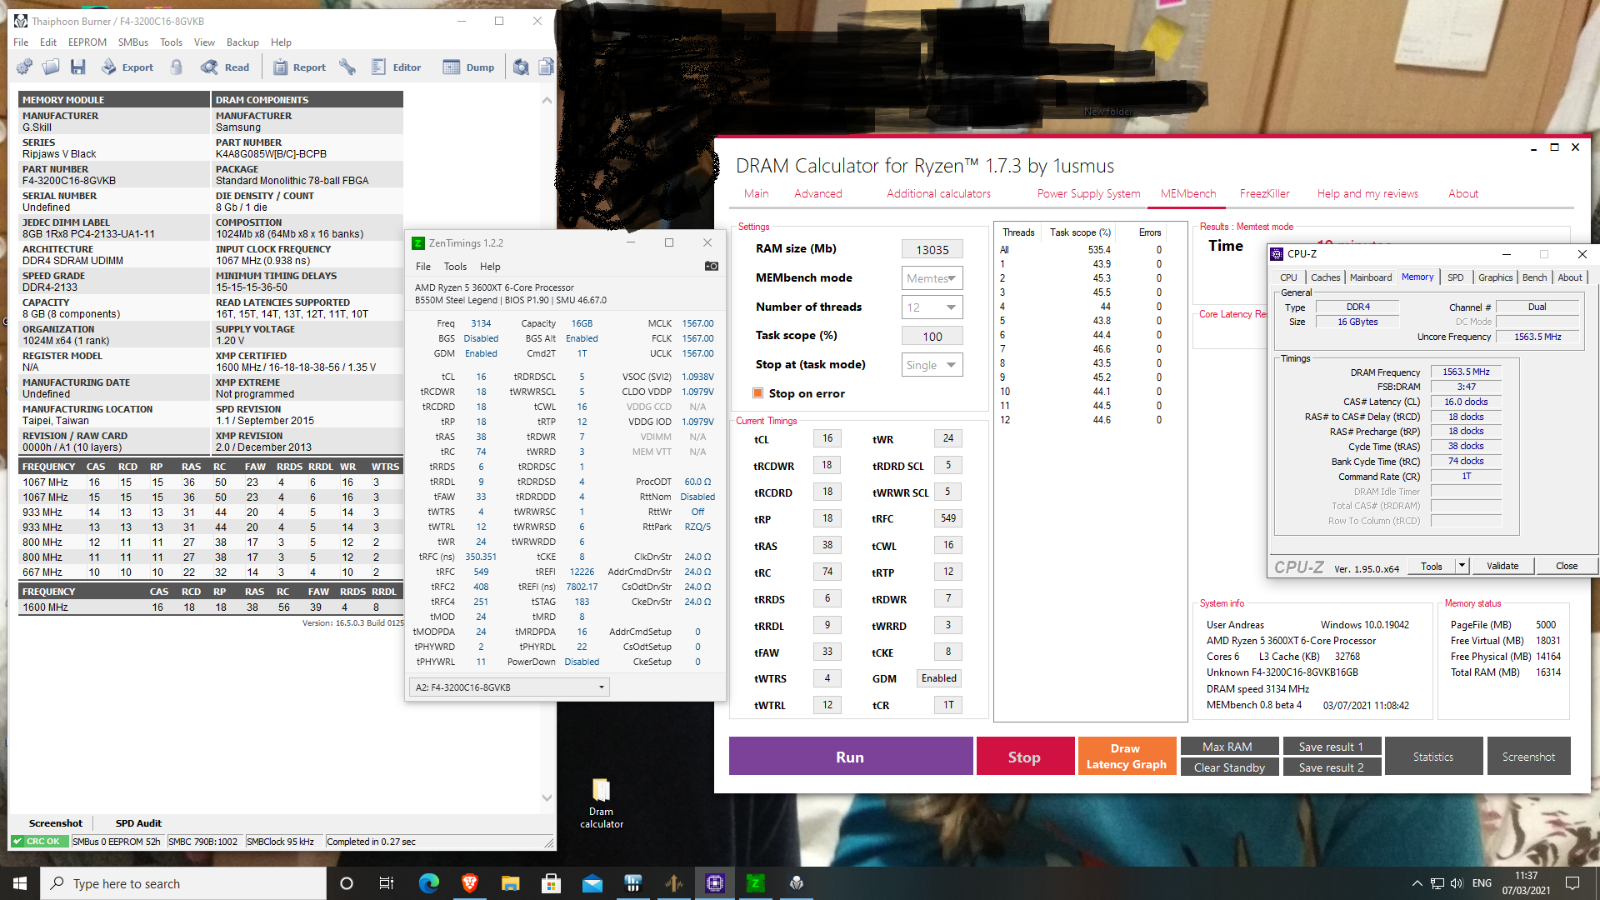Open MEMbench mode dropdown
The height and width of the screenshot is (900, 1600).
[x=932, y=278]
